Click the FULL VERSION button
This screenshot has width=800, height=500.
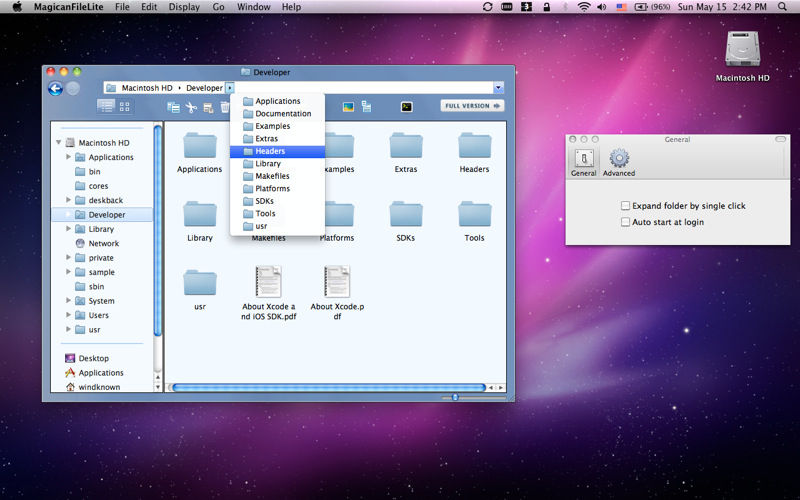472,106
